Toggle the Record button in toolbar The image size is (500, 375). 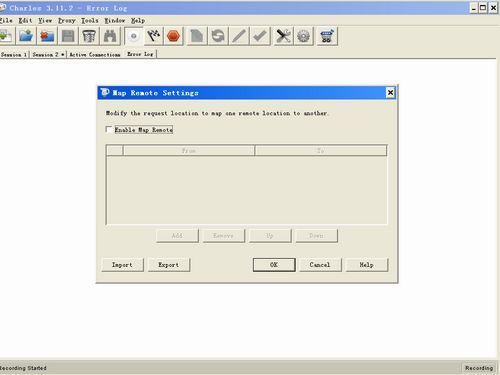click(x=134, y=36)
